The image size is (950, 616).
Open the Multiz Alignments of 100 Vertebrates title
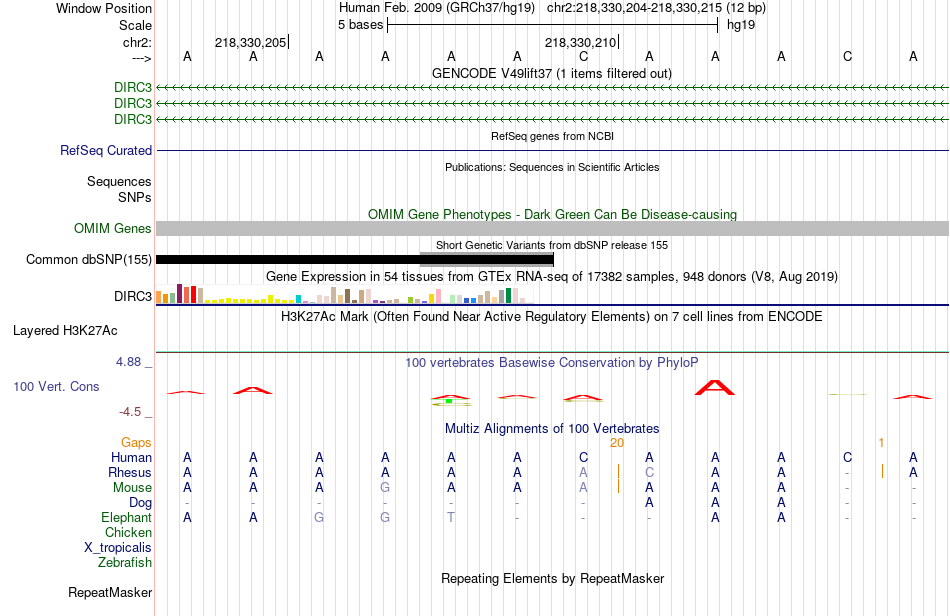(552, 428)
